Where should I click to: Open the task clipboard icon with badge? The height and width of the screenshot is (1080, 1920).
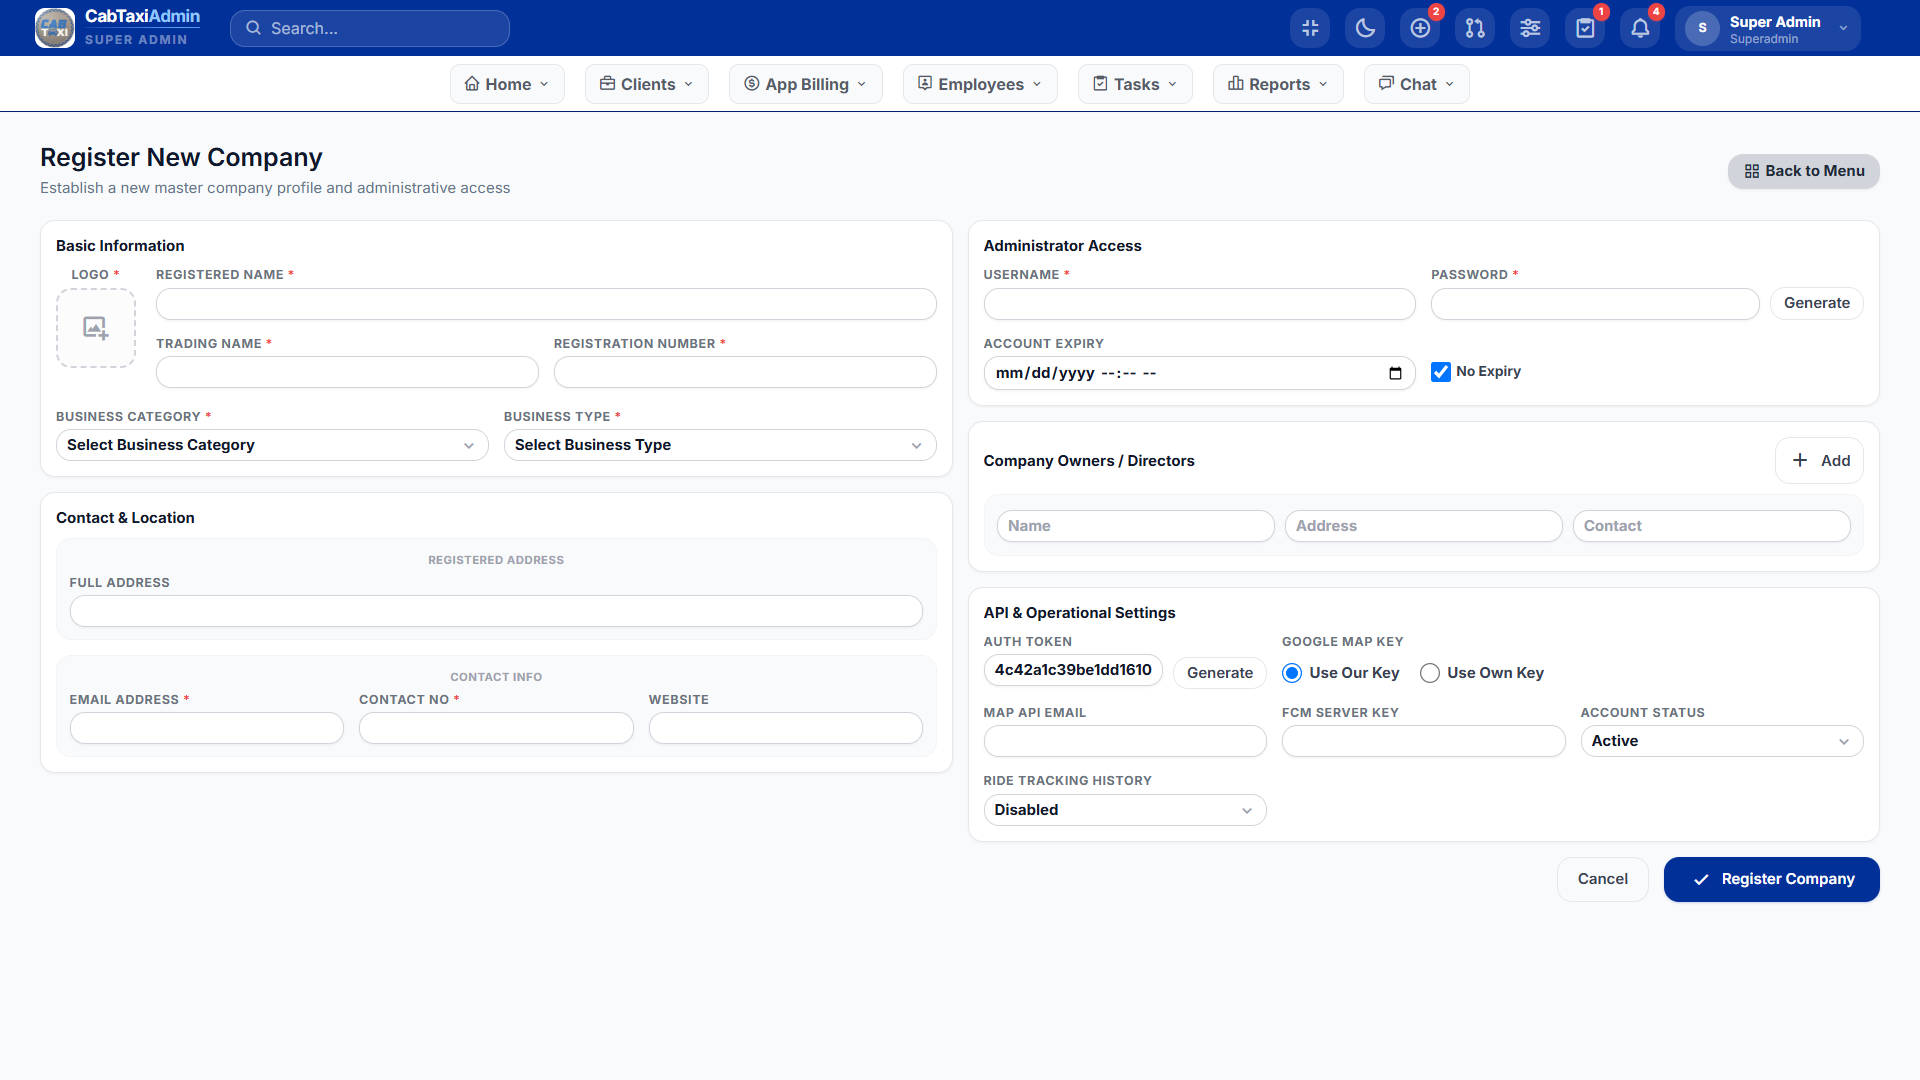pyautogui.click(x=1585, y=28)
